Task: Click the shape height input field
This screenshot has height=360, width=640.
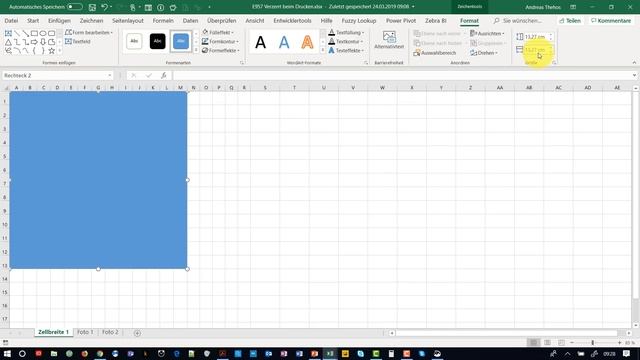Action: [536, 37]
